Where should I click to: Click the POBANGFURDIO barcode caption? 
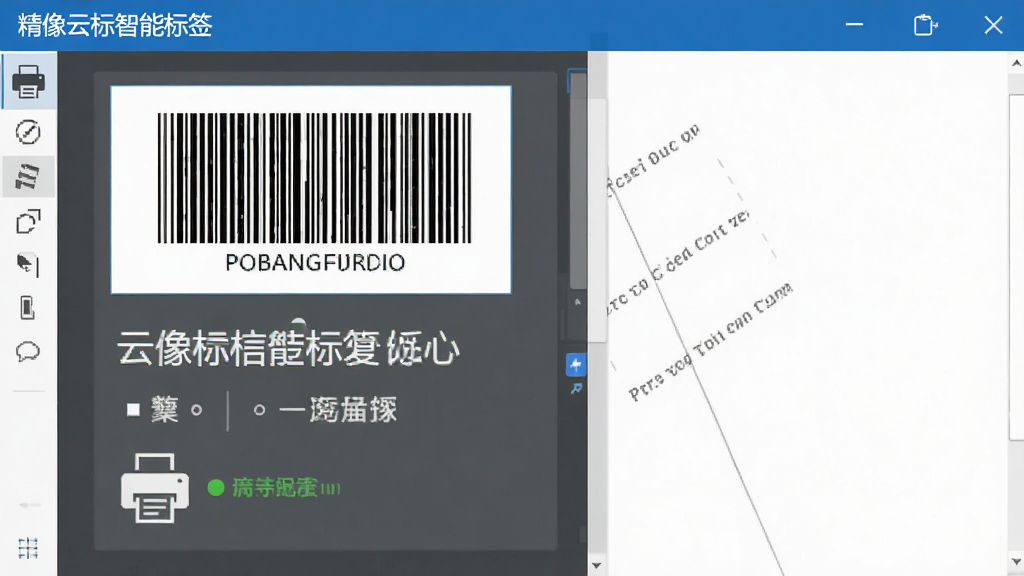[315, 263]
